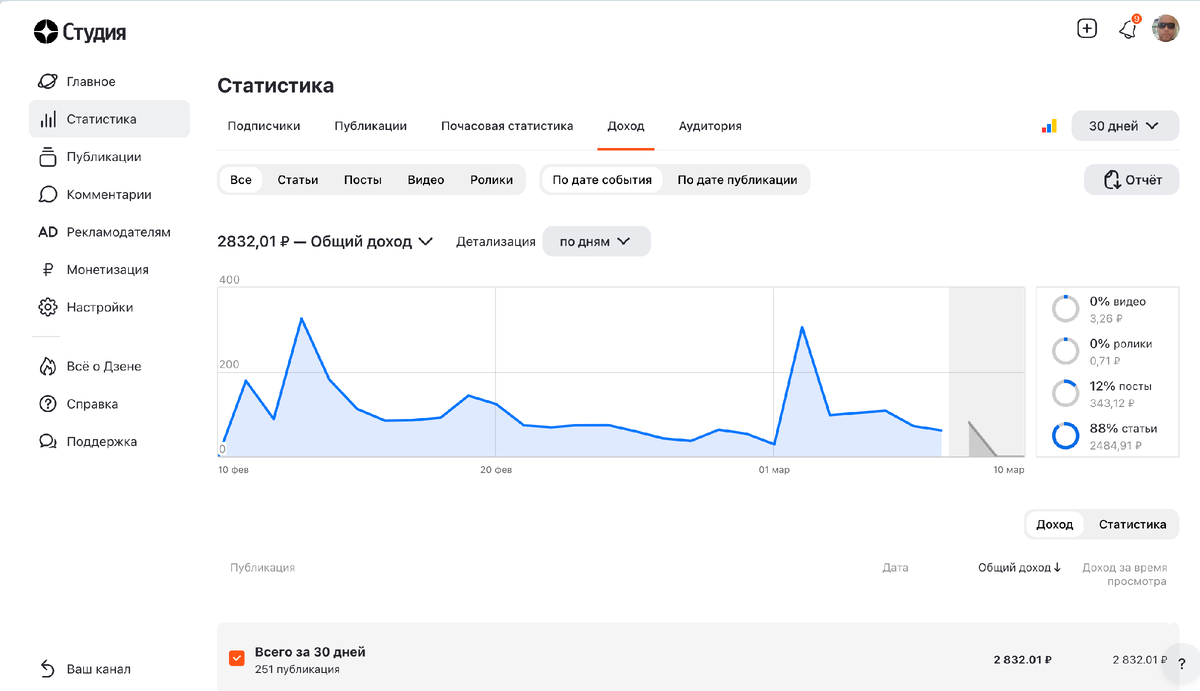Click the статьи 88% donut indicator

[1065, 436]
